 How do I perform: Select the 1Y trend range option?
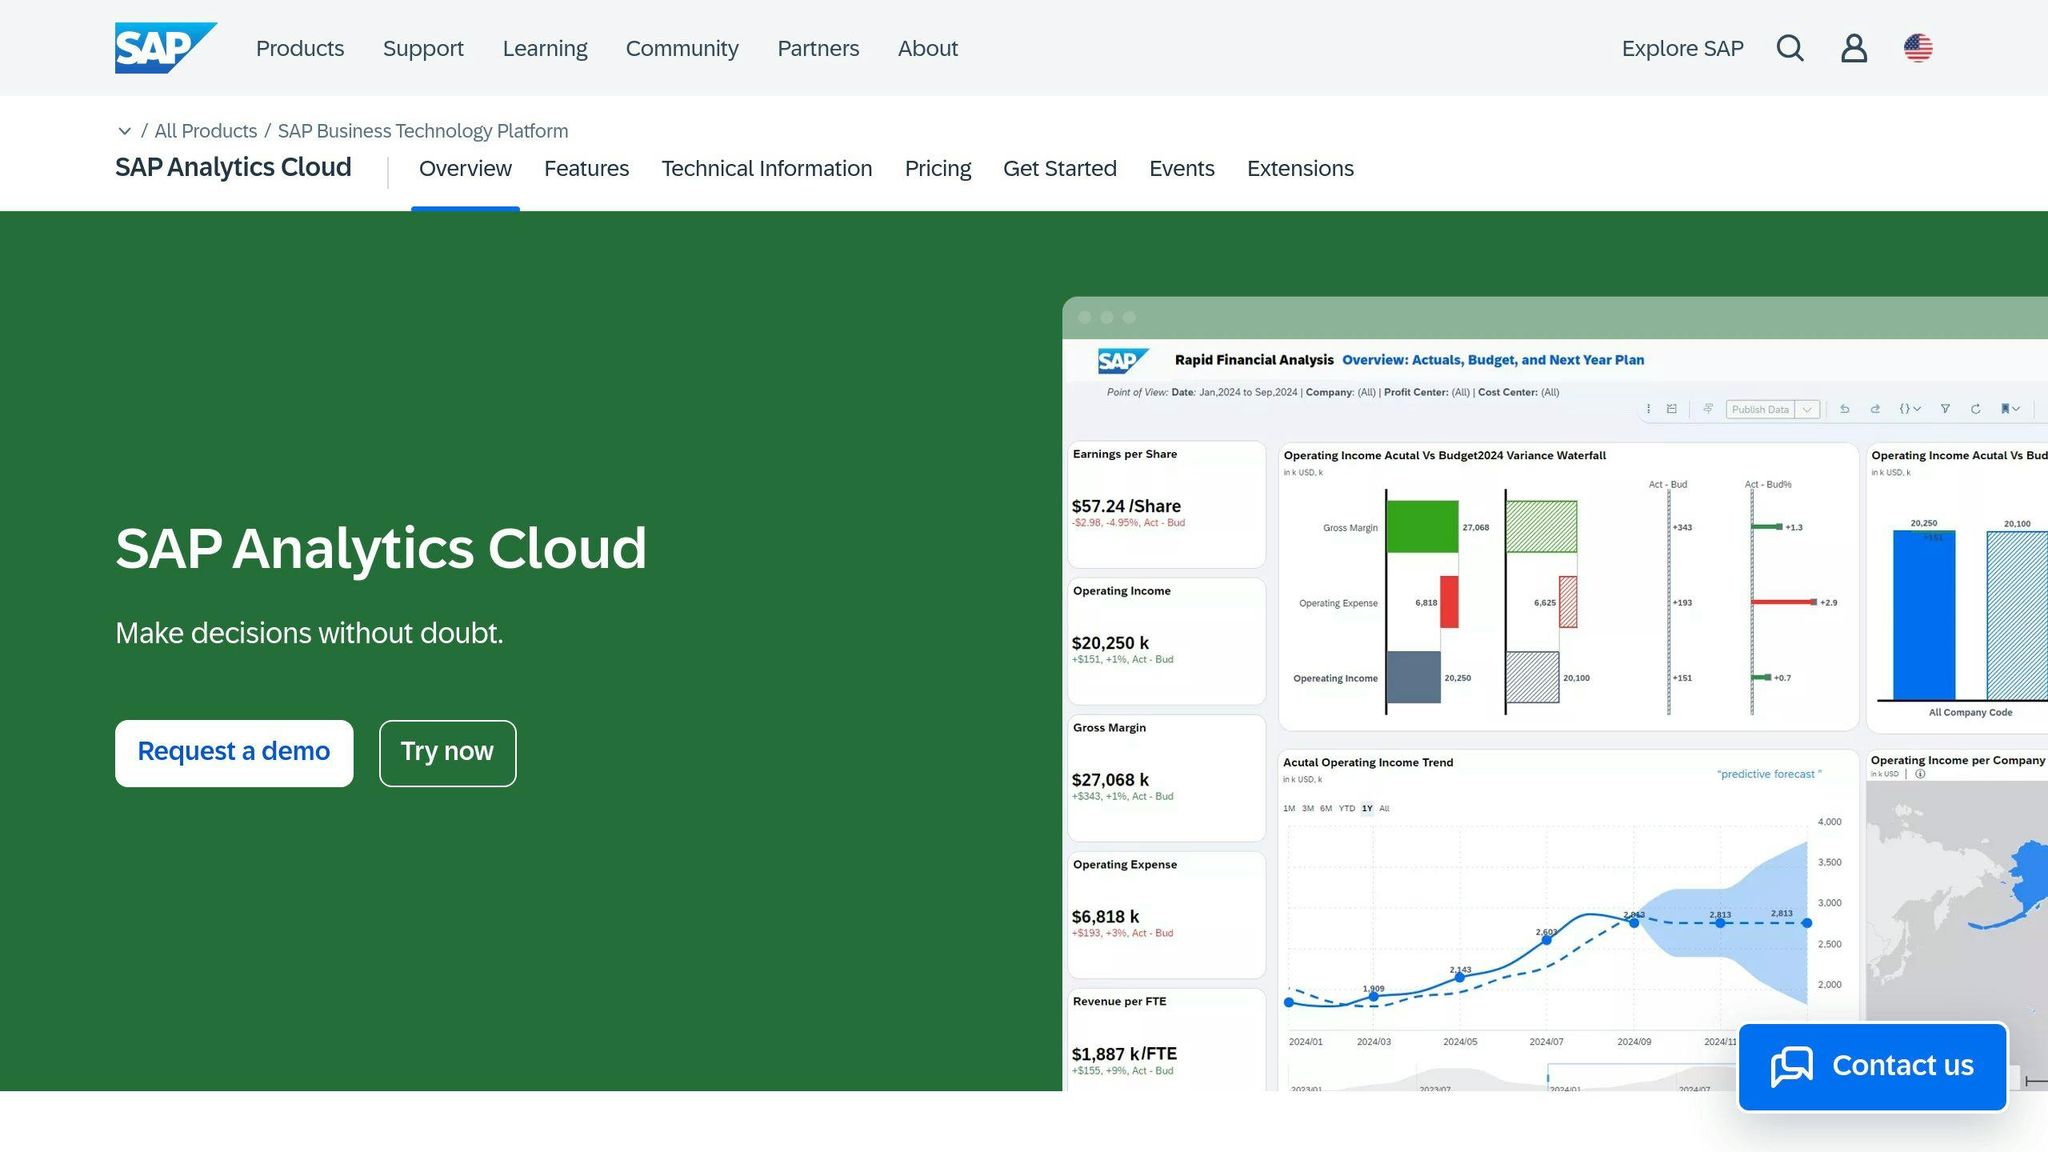(1367, 808)
